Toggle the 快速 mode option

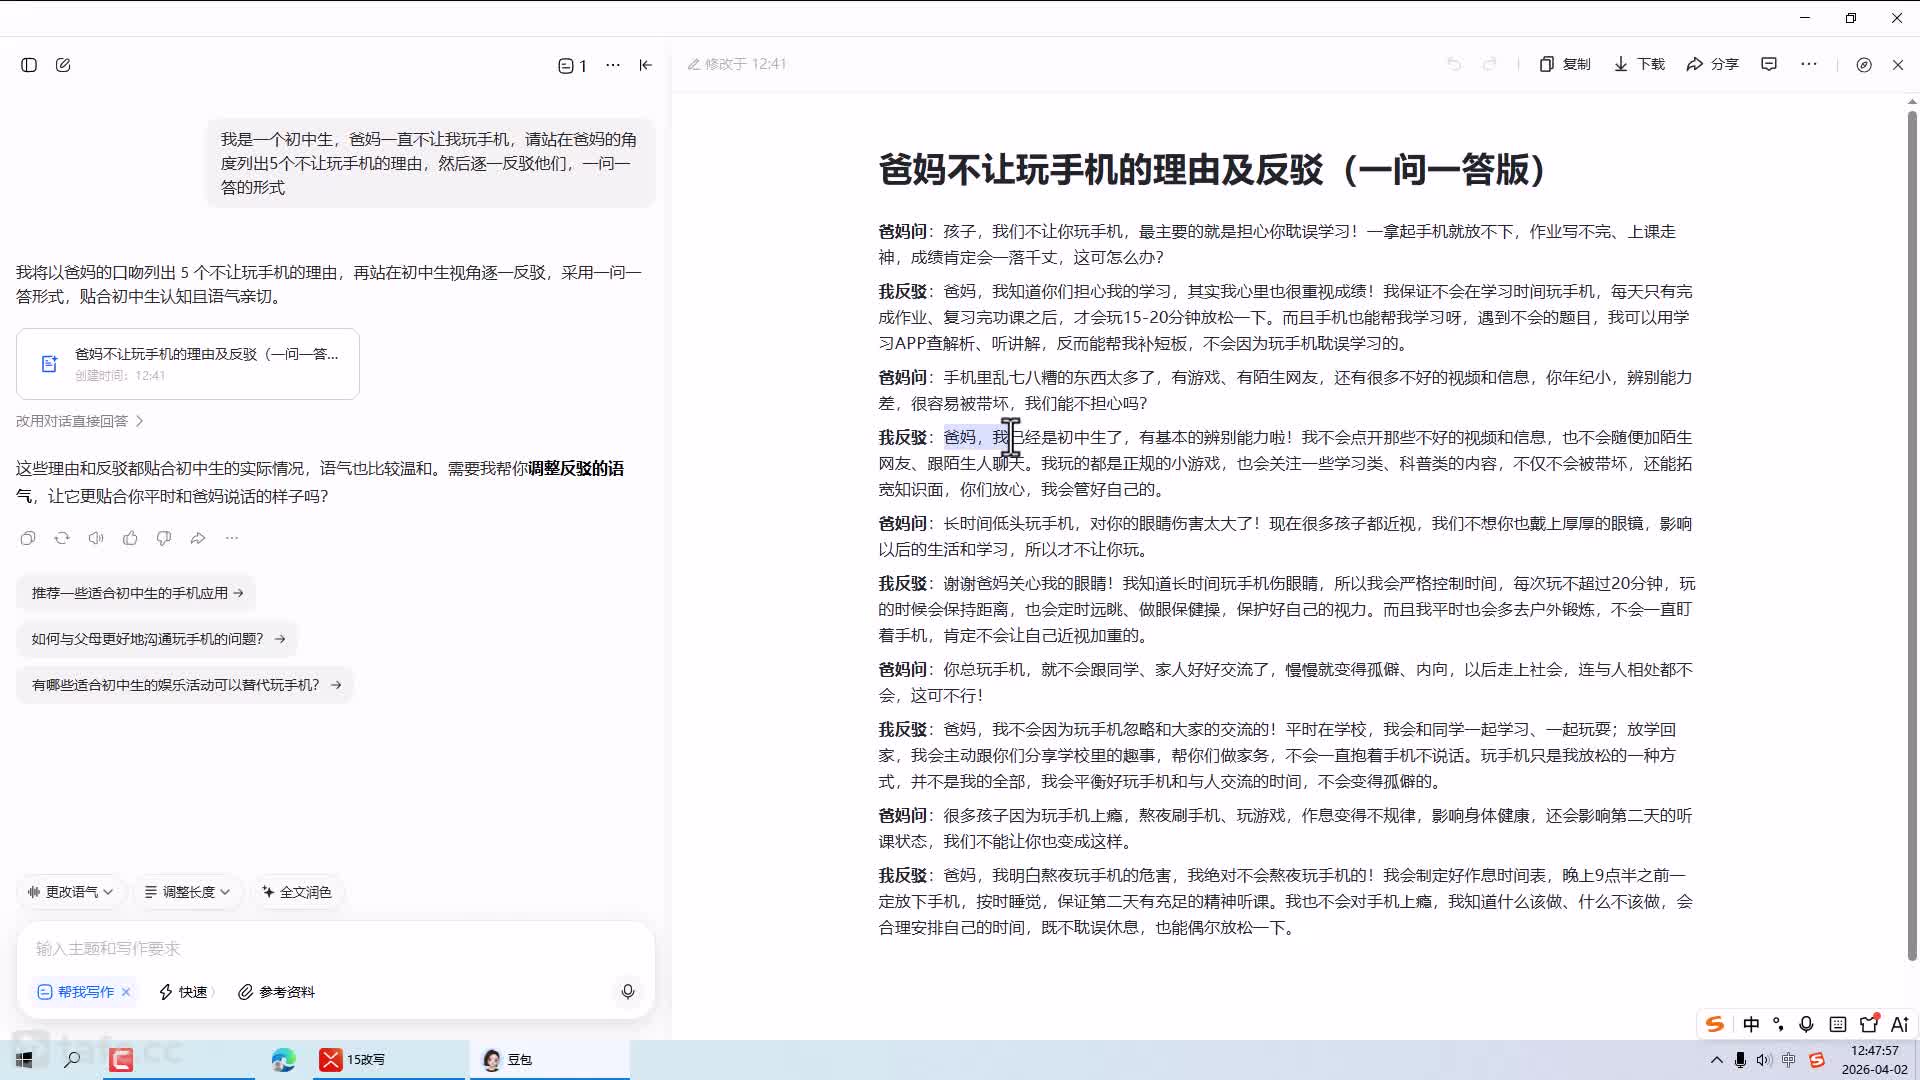pyautogui.click(x=184, y=992)
